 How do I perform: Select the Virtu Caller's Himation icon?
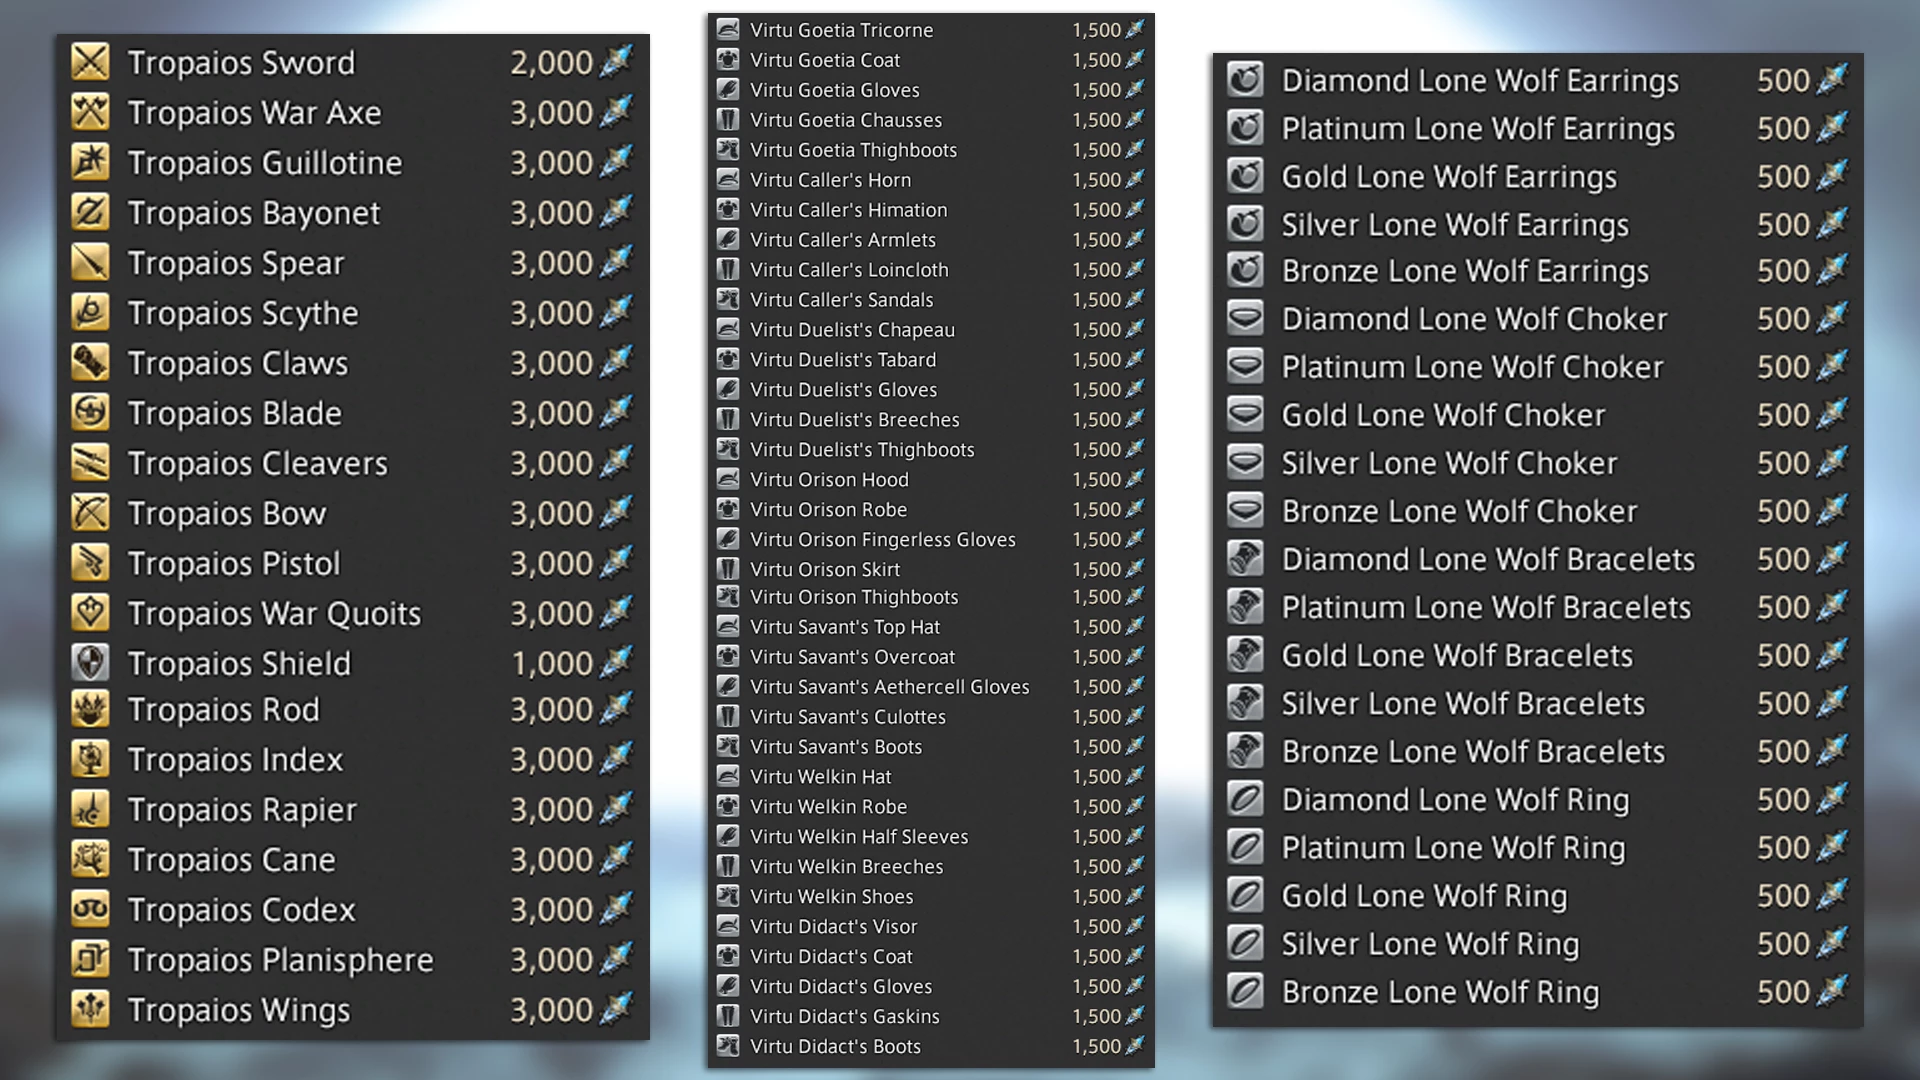[x=728, y=210]
